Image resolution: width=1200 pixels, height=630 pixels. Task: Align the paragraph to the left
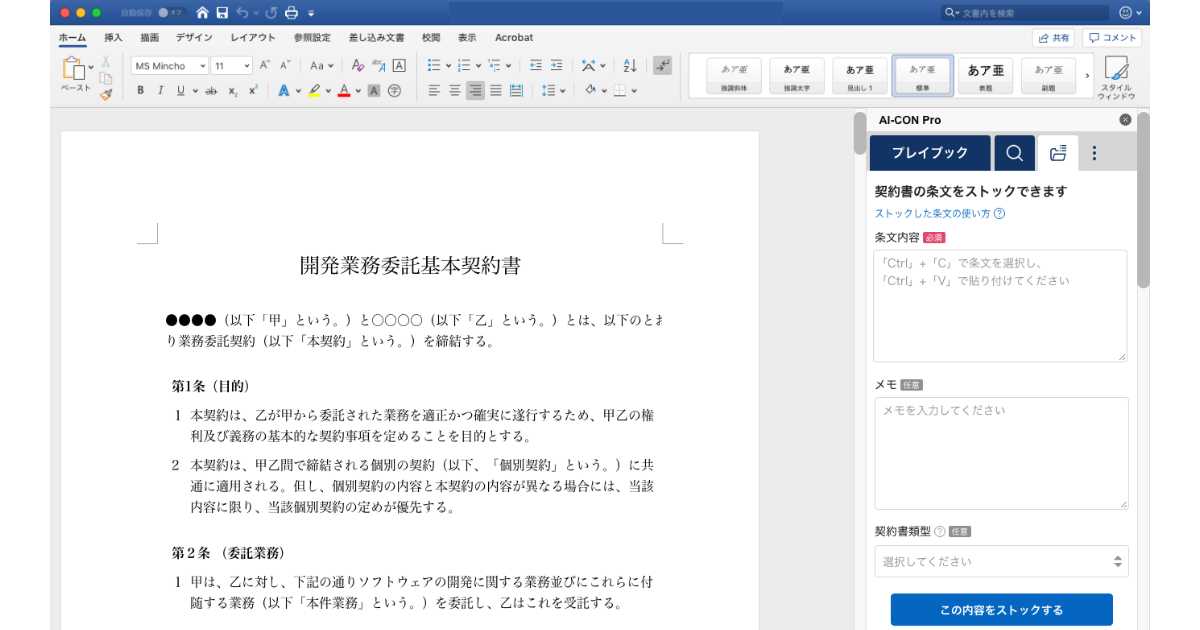434,90
